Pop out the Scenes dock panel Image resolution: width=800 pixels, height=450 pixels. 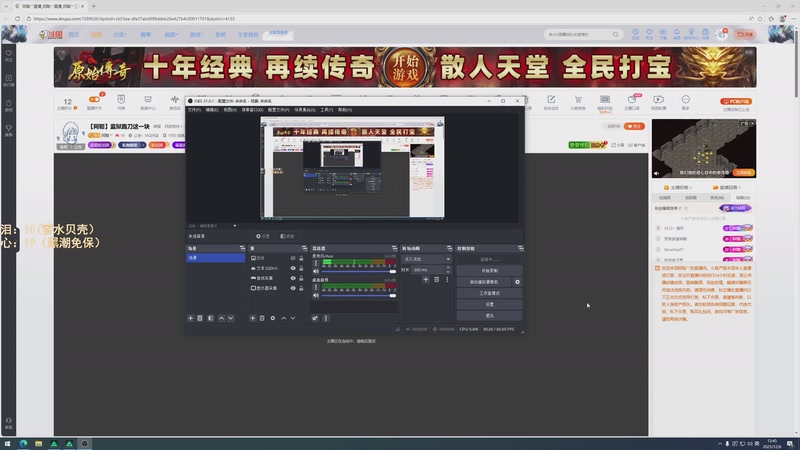tap(242, 248)
